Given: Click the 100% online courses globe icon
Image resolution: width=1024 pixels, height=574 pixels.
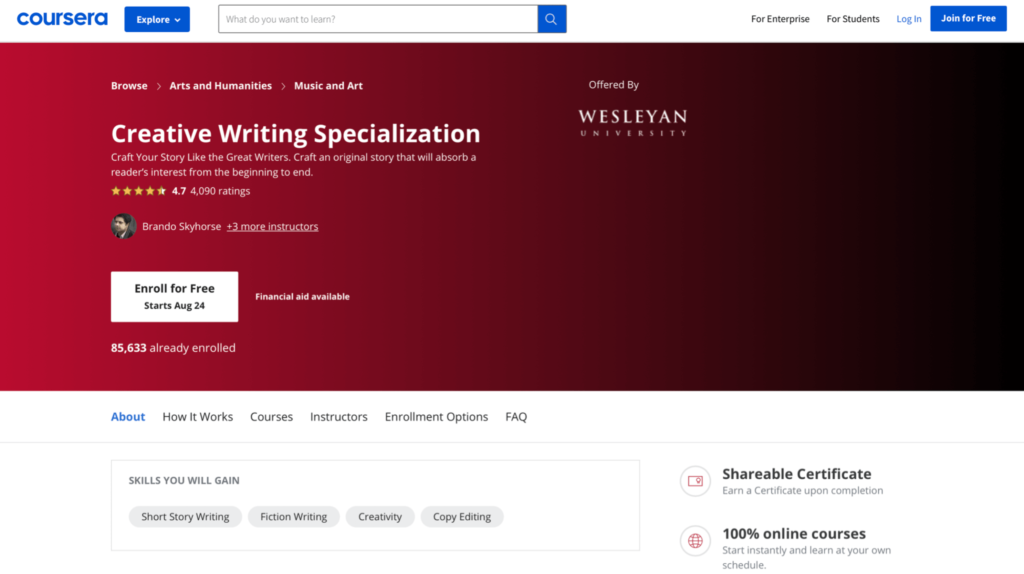Looking at the screenshot, I should (x=695, y=541).
